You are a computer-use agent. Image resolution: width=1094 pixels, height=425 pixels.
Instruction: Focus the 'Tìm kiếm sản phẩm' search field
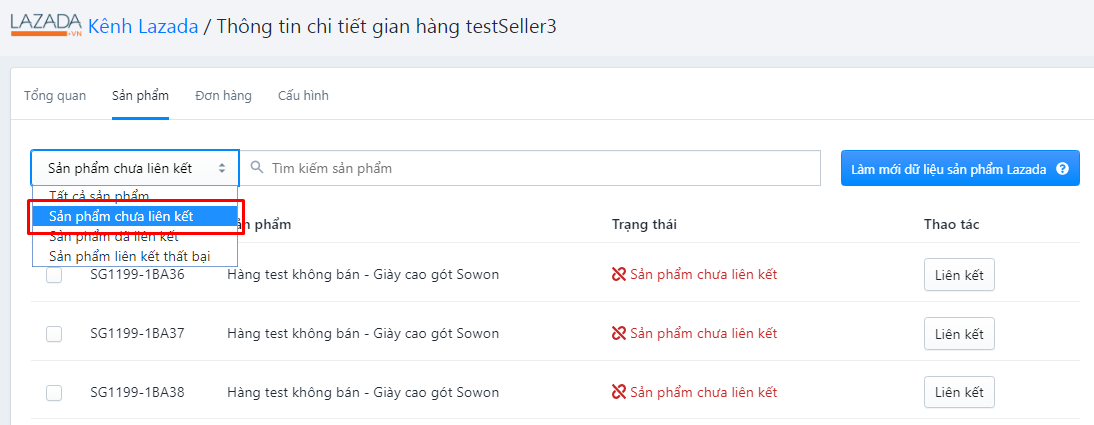[x=531, y=168]
